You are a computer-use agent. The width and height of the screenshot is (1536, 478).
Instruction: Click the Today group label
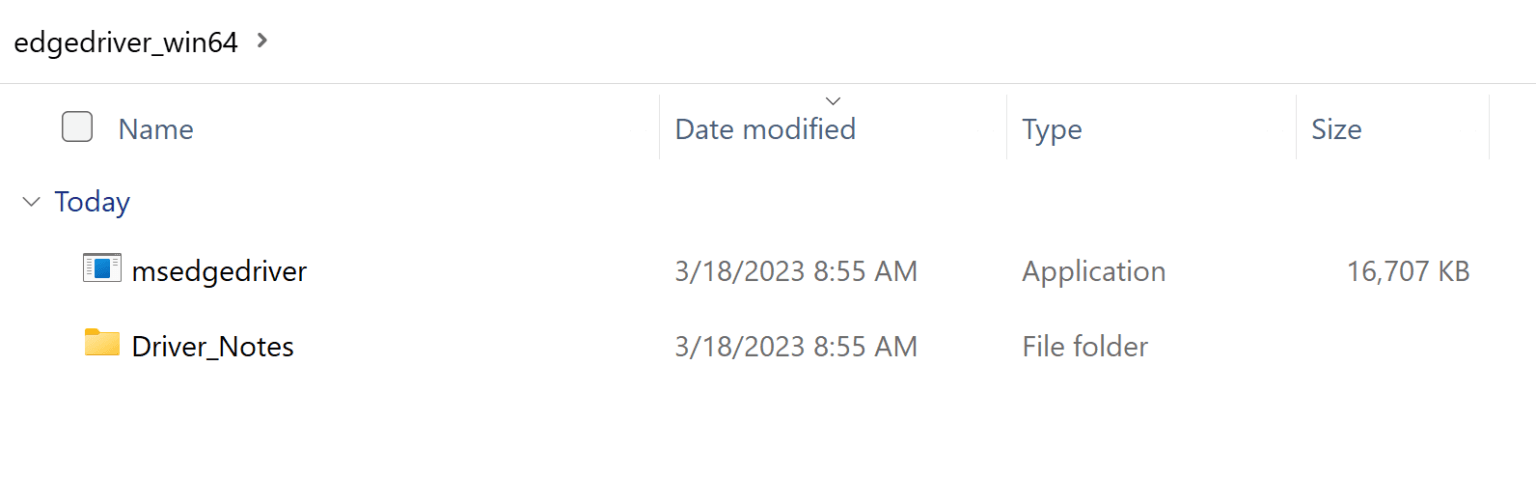(x=92, y=202)
